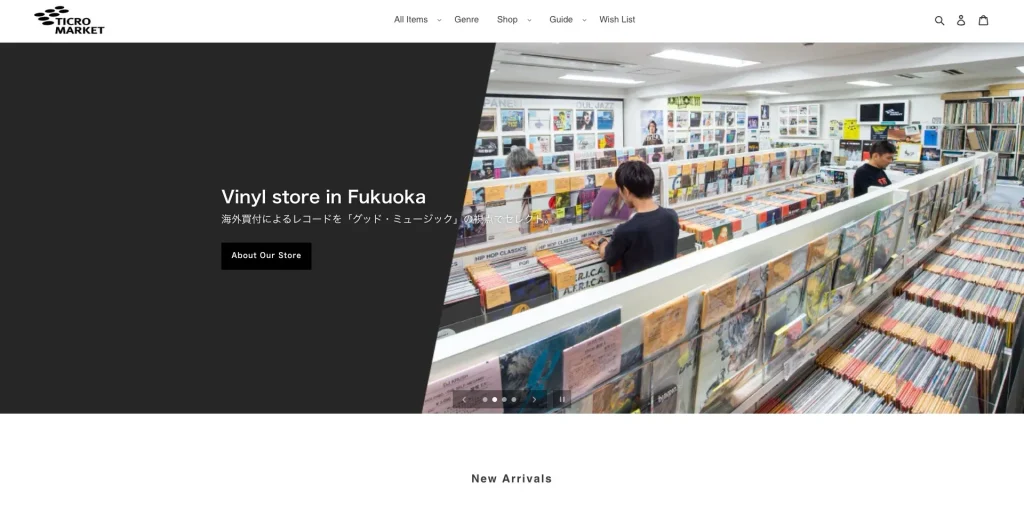1024x508 pixels.
Task: Expand the Shop dropdown menu
Action: (x=514, y=20)
